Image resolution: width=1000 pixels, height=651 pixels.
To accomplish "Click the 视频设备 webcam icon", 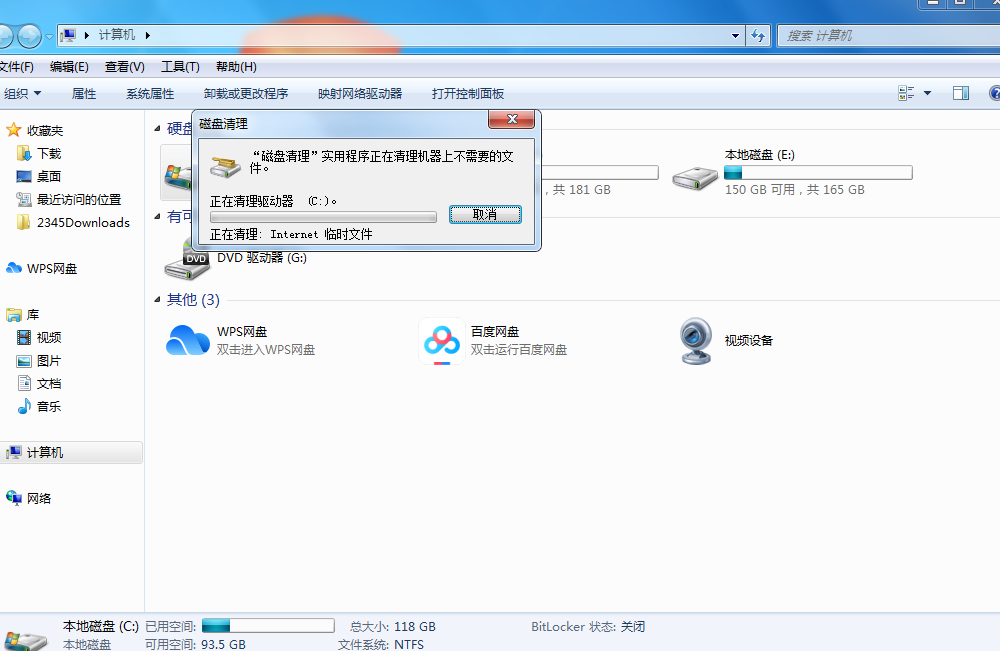I will pos(695,341).
